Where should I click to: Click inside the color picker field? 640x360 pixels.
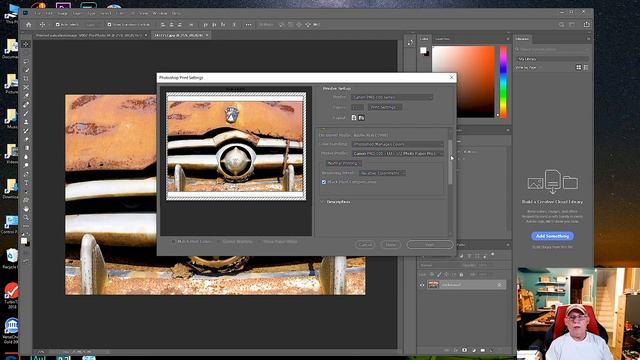click(463, 82)
